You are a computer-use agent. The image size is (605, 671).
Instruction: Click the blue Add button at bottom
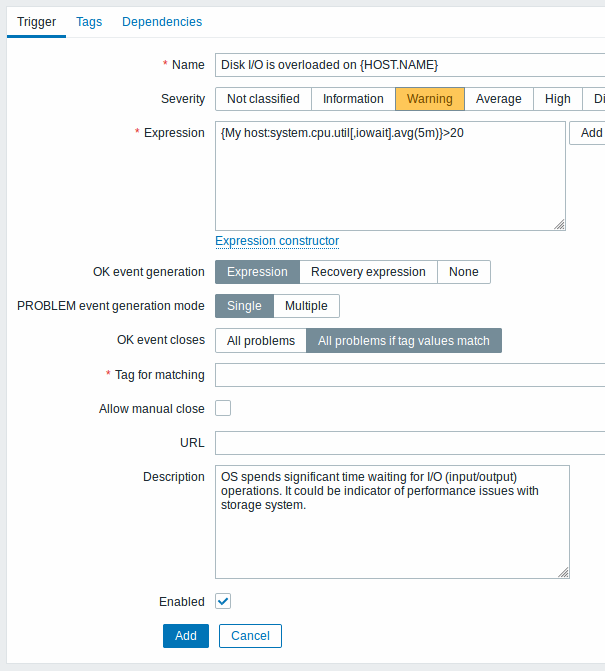coord(186,636)
